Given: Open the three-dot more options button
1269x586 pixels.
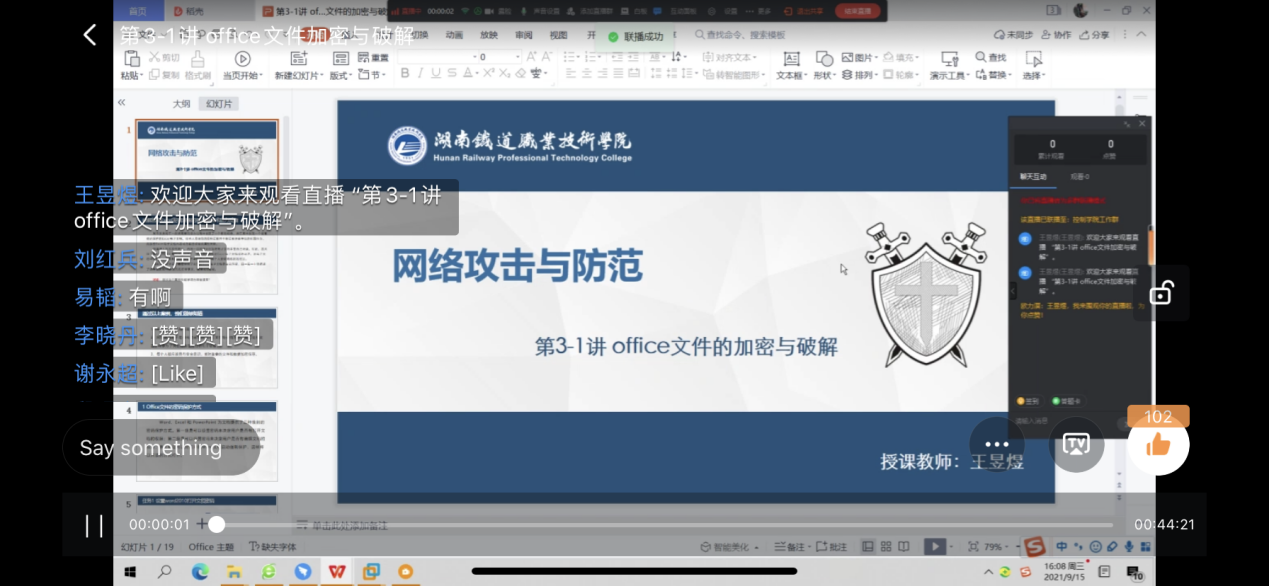Looking at the screenshot, I should click(996, 444).
